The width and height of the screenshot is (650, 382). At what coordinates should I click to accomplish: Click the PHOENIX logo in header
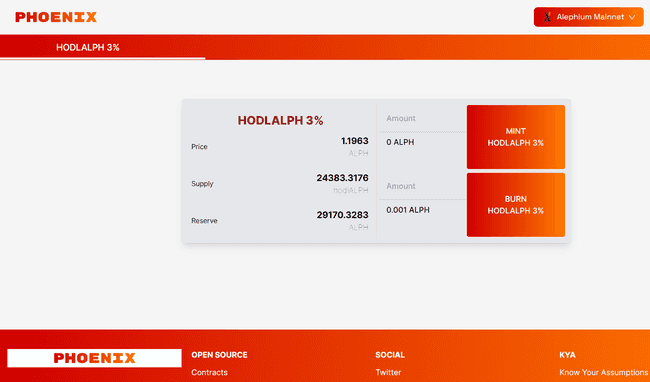56,17
